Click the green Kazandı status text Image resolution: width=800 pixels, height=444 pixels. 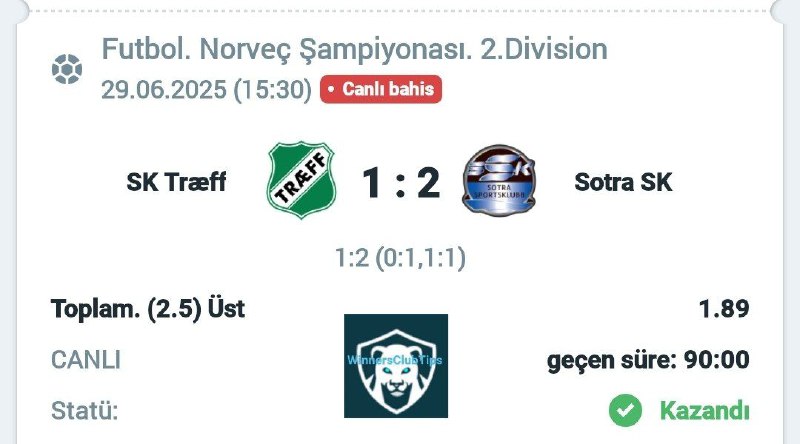click(705, 410)
